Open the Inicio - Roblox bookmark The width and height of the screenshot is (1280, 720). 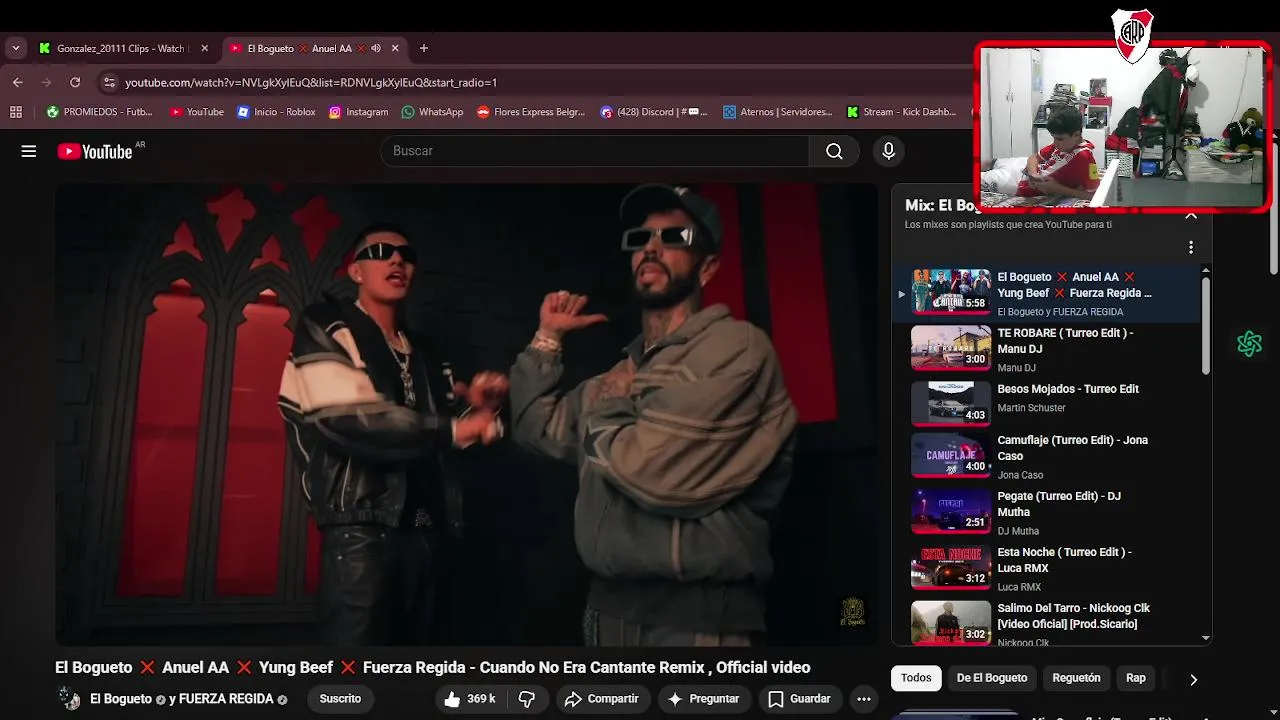point(276,112)
